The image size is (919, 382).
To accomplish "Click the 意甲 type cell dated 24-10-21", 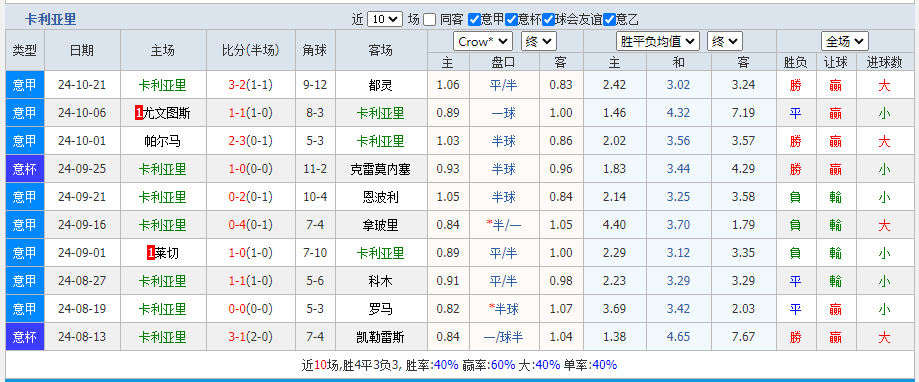I will 25,86.
